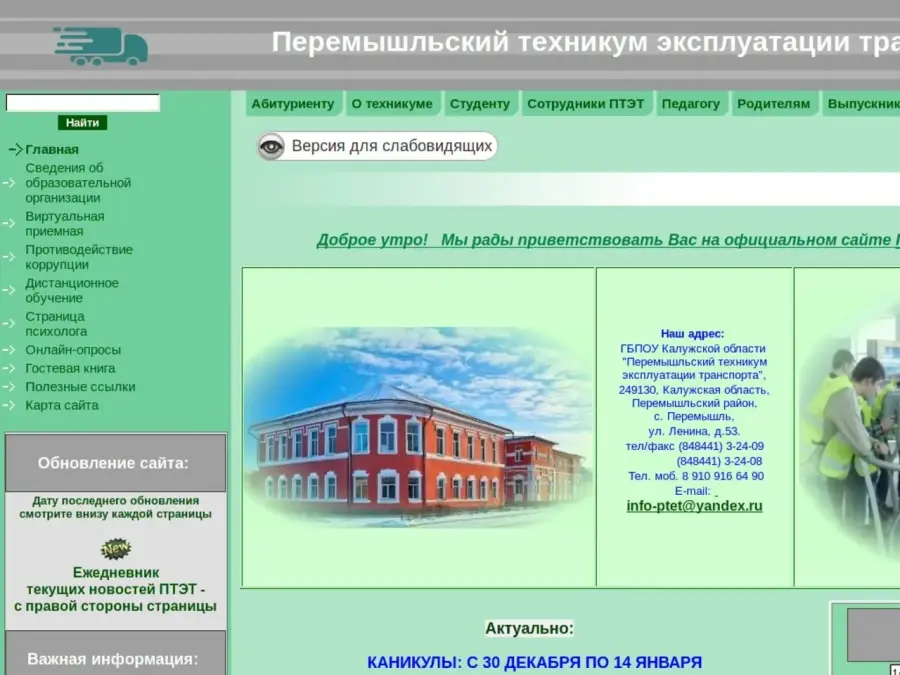Open Версия для слабовидящих accessibility toggle
The height and width of the screenshot is (675, 900).
coord(391,147)
